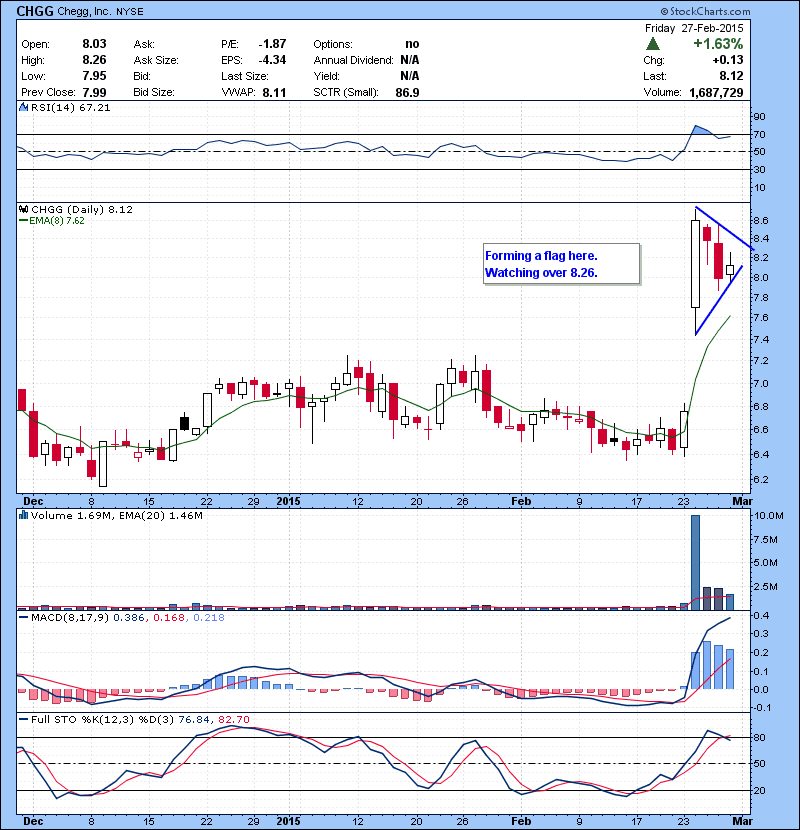The image size is (800, 830).
Task: Click the High value 8.26
Action: pyautogui.click(x=94, y=60)
